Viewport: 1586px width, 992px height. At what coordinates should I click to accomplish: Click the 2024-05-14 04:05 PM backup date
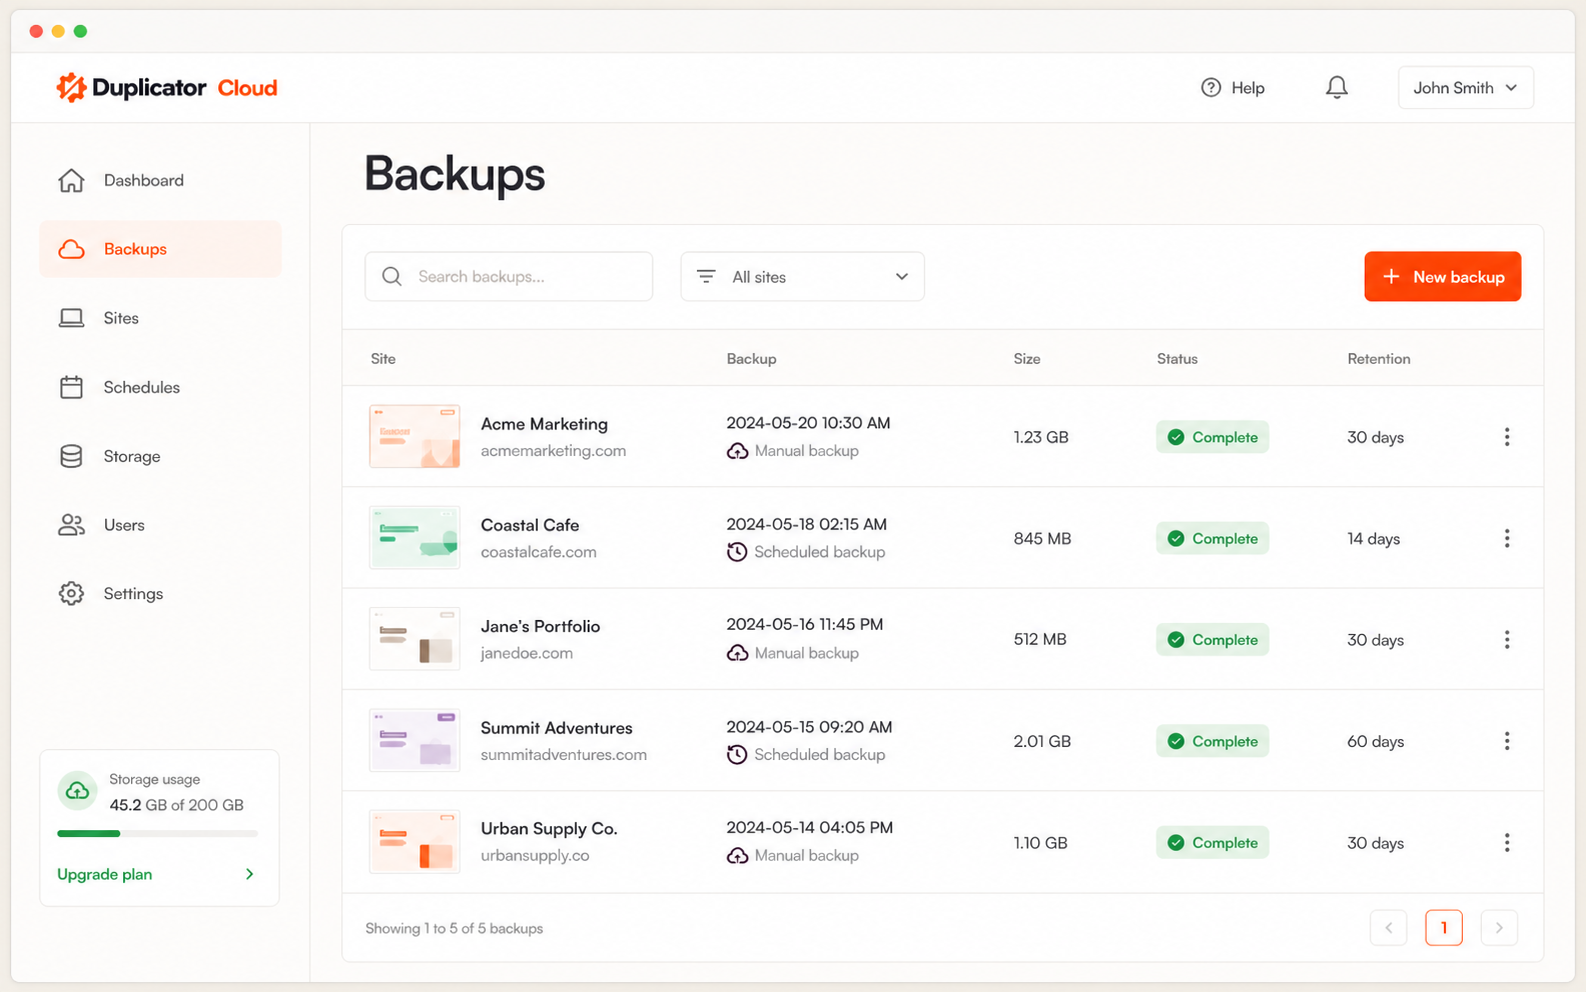[x=809, y=828]
